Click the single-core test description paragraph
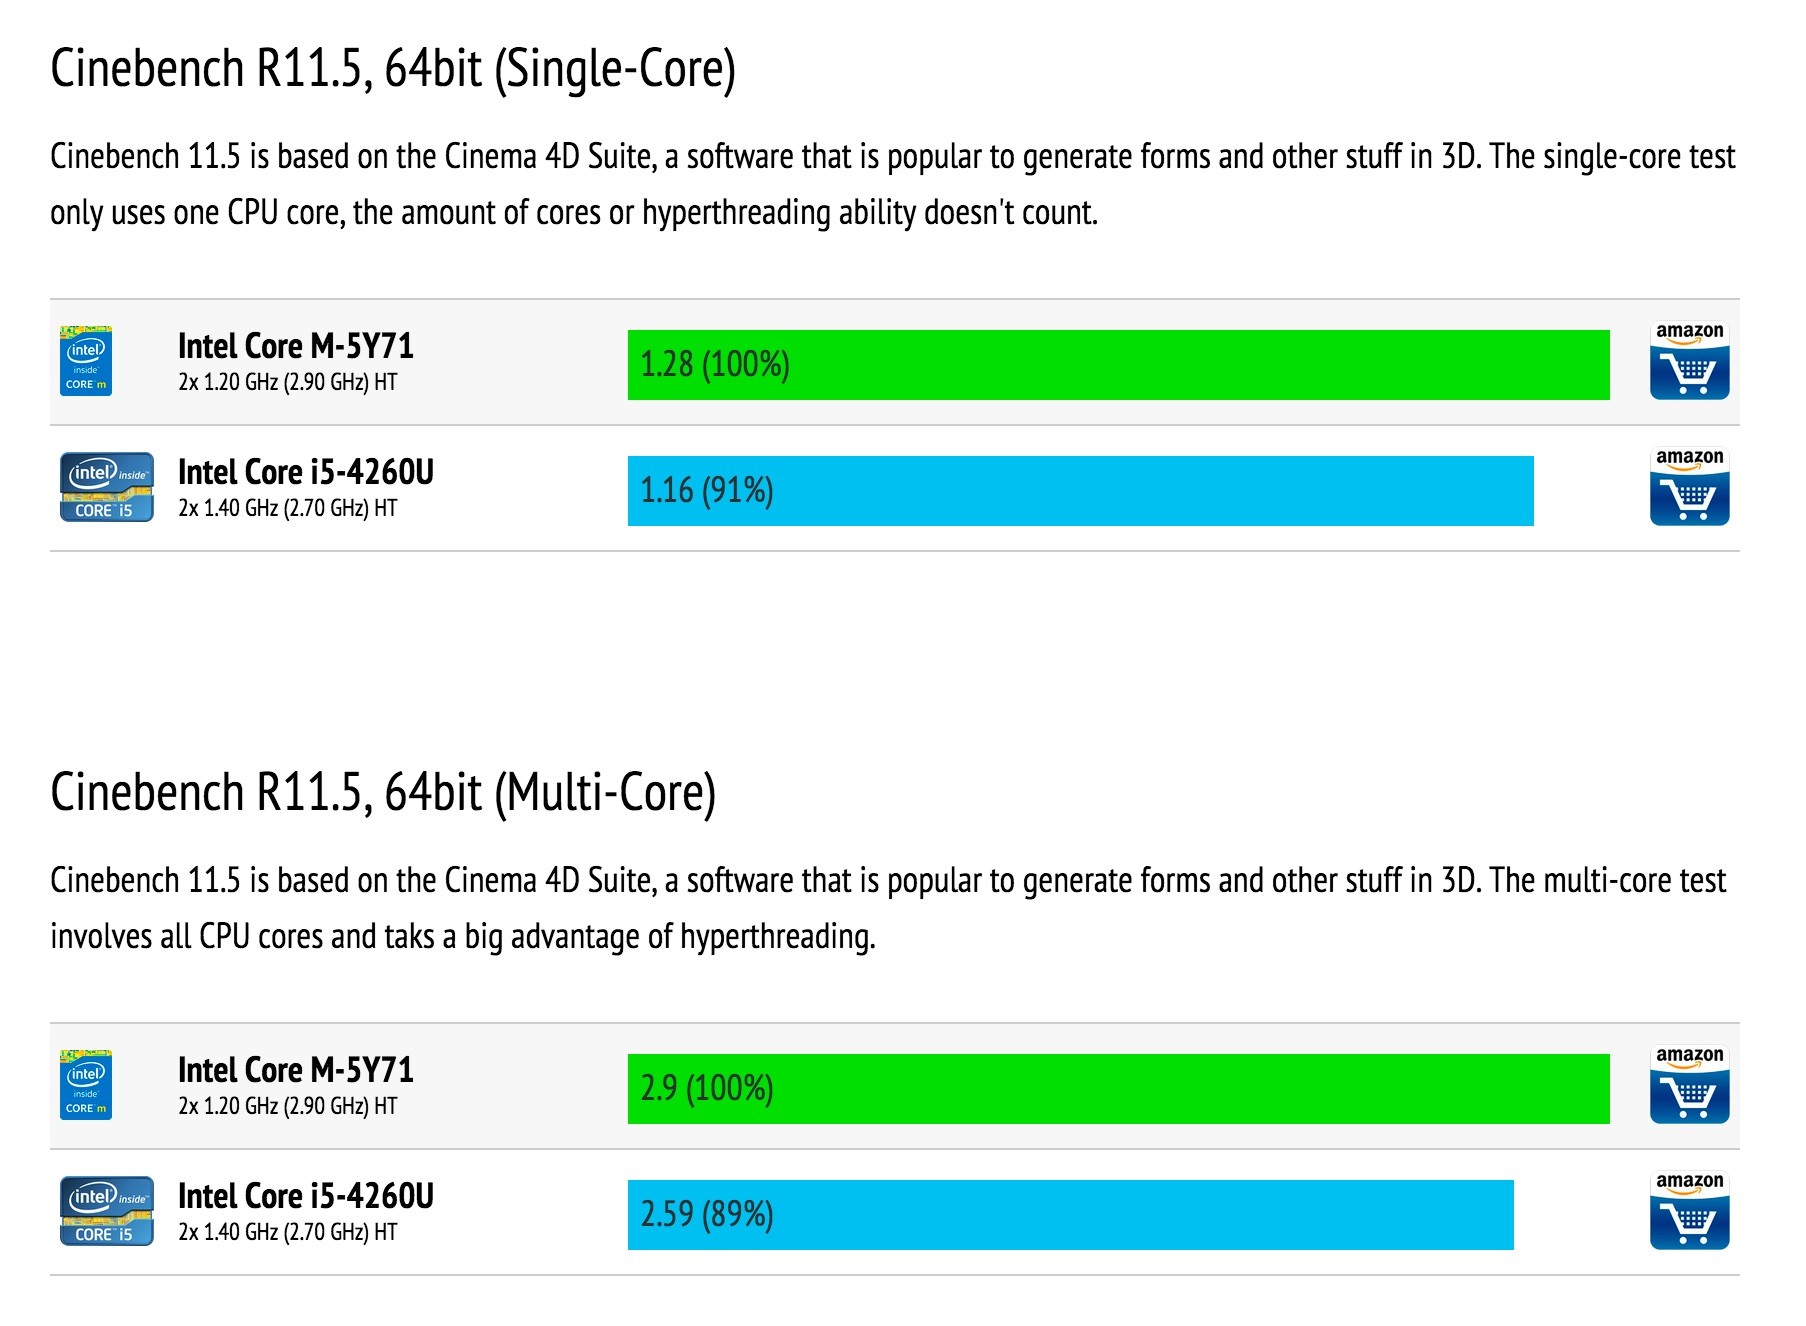1806x1326 pixels. click(x=892, y=185)
